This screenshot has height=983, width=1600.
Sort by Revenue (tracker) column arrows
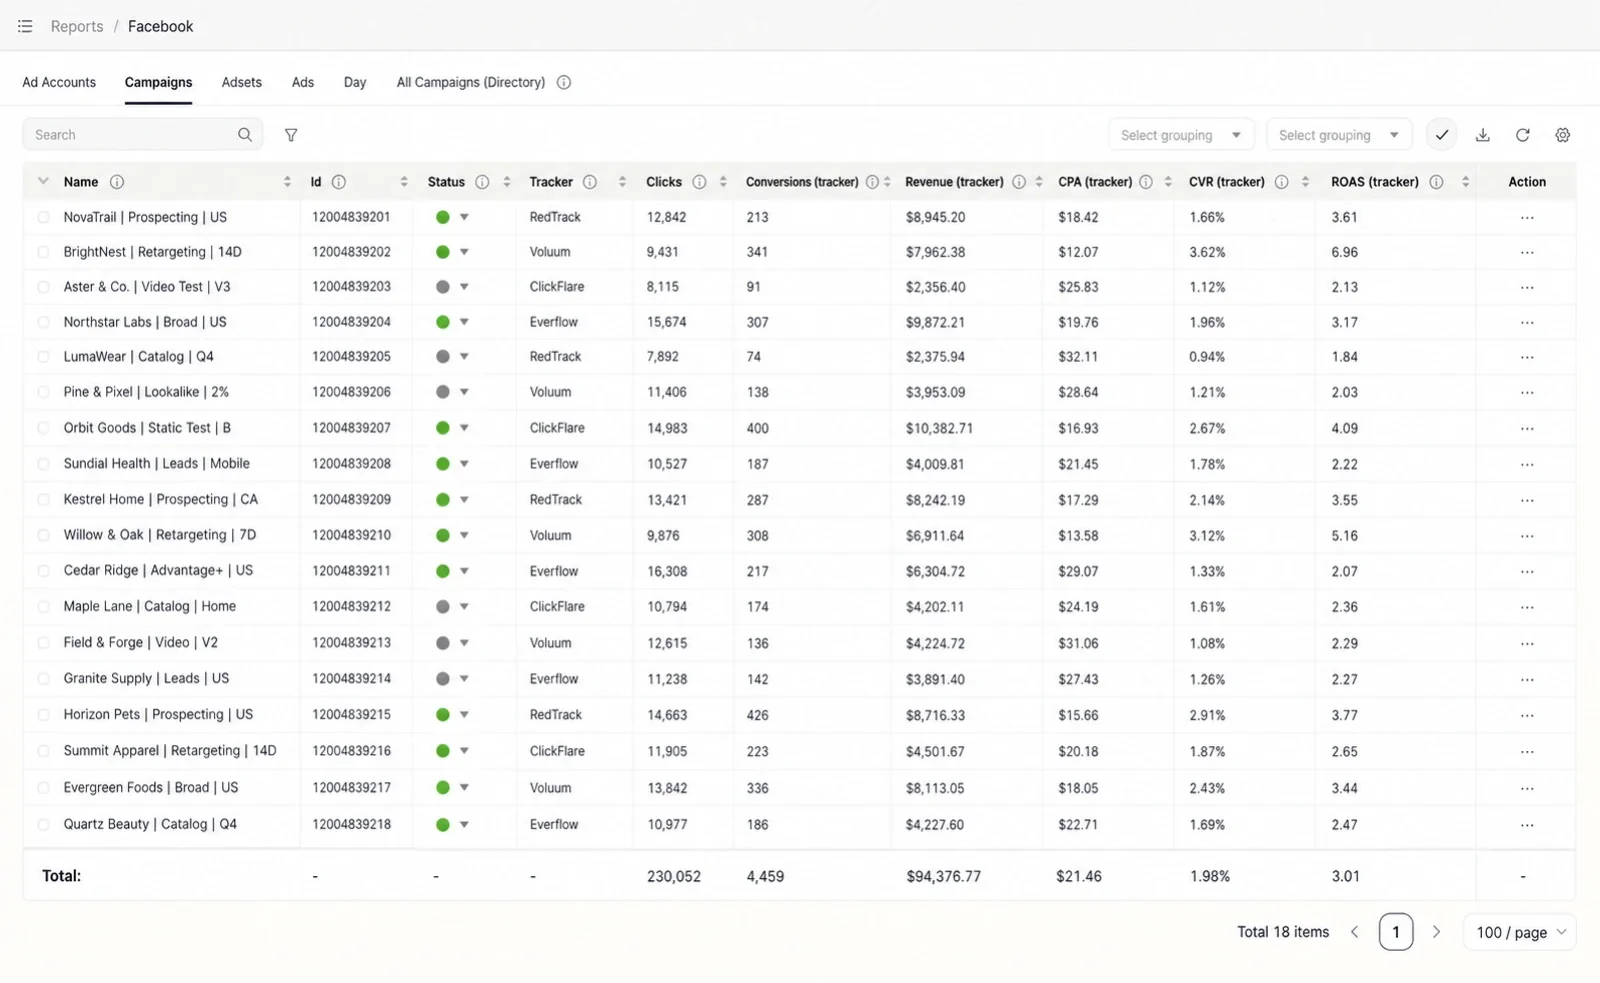point(1039,182)
